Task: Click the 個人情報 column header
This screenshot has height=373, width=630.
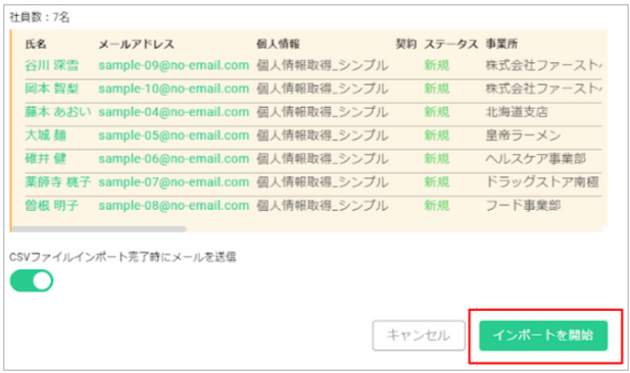Action: (x=278, y=44)
